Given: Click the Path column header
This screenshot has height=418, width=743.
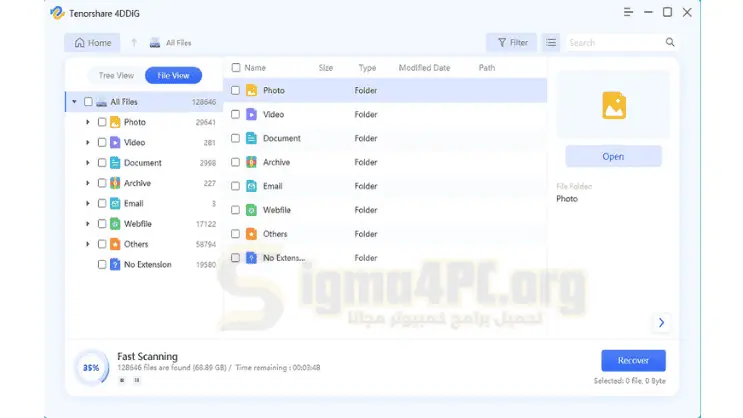Looking at the screenshot, I should [x=487, y=68].
